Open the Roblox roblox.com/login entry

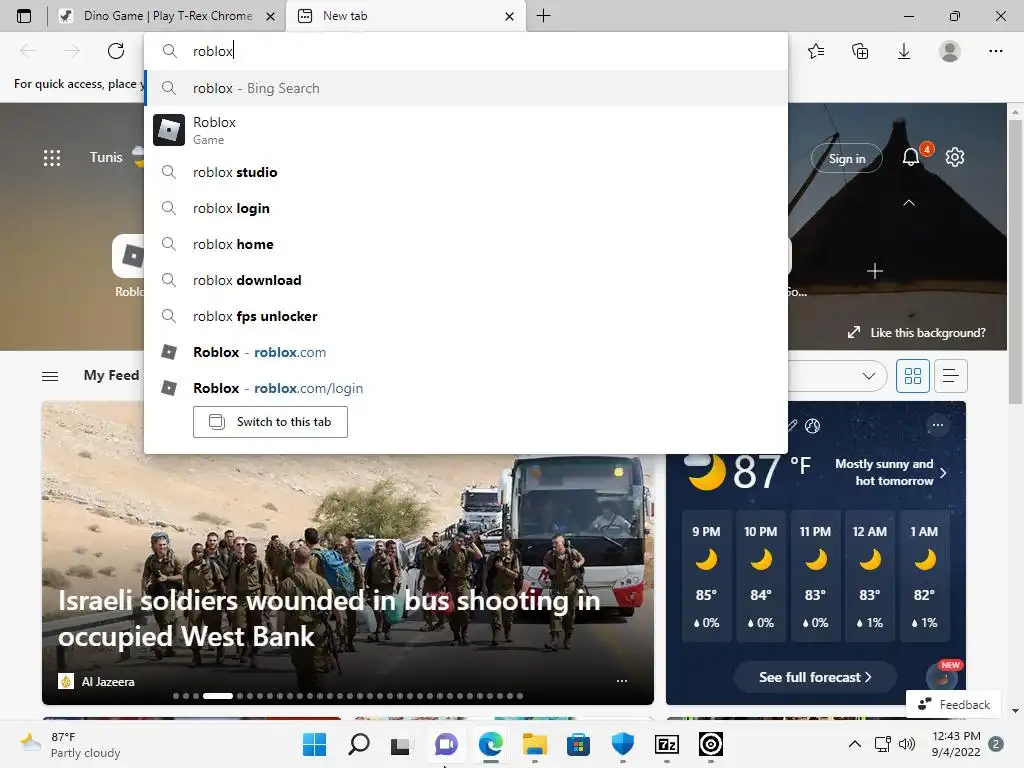466,388
